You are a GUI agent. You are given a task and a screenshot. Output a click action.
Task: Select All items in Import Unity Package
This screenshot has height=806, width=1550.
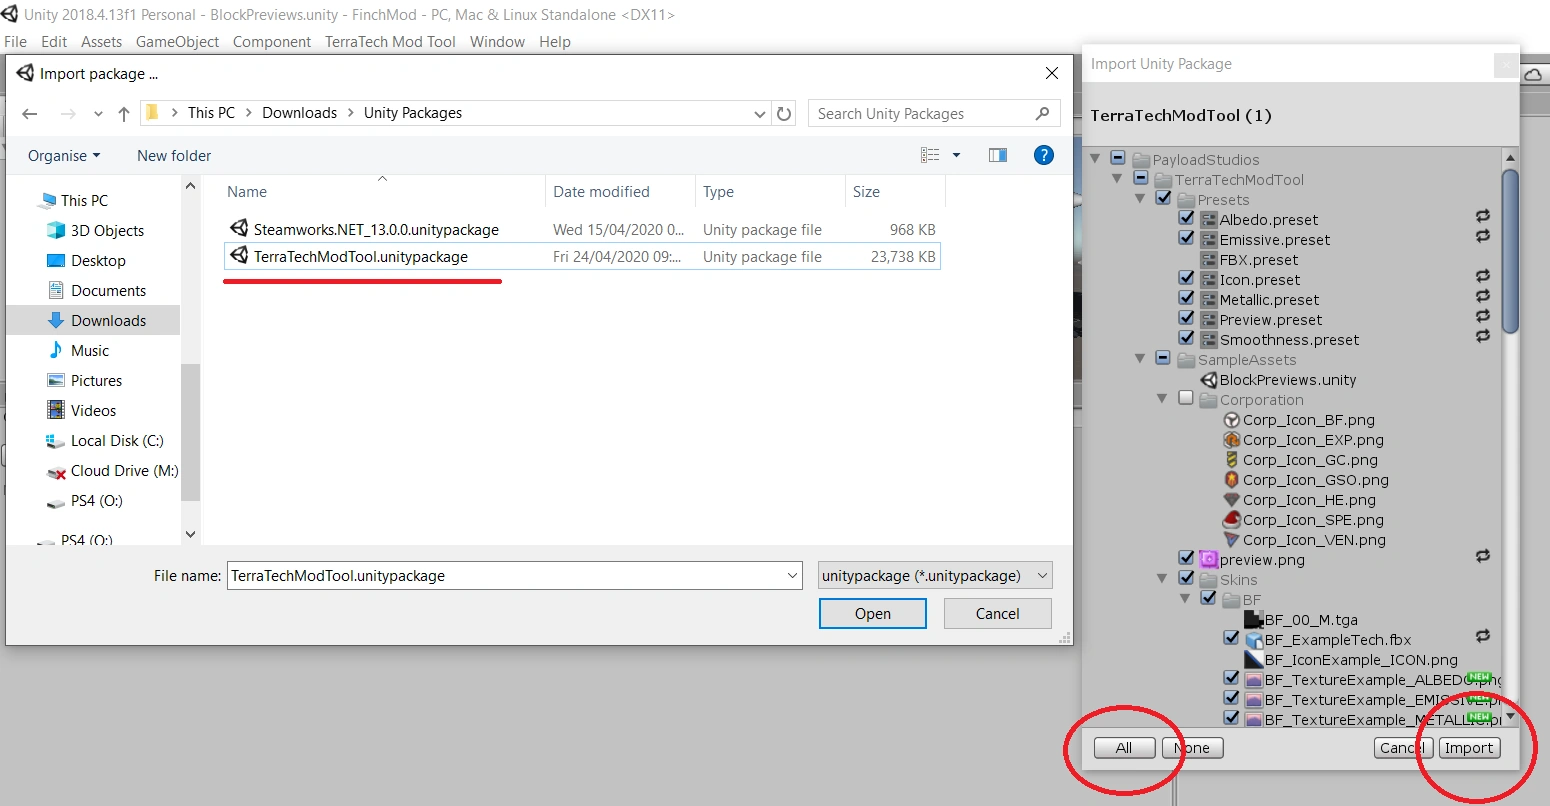(x=1124, y=748)
